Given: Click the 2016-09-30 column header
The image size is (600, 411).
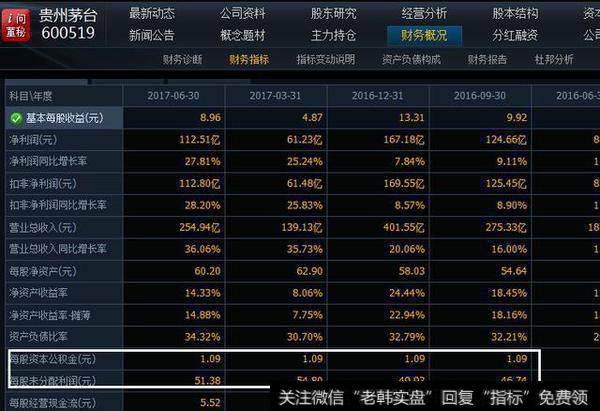Looking at the screenshot, I should (480, 96).
